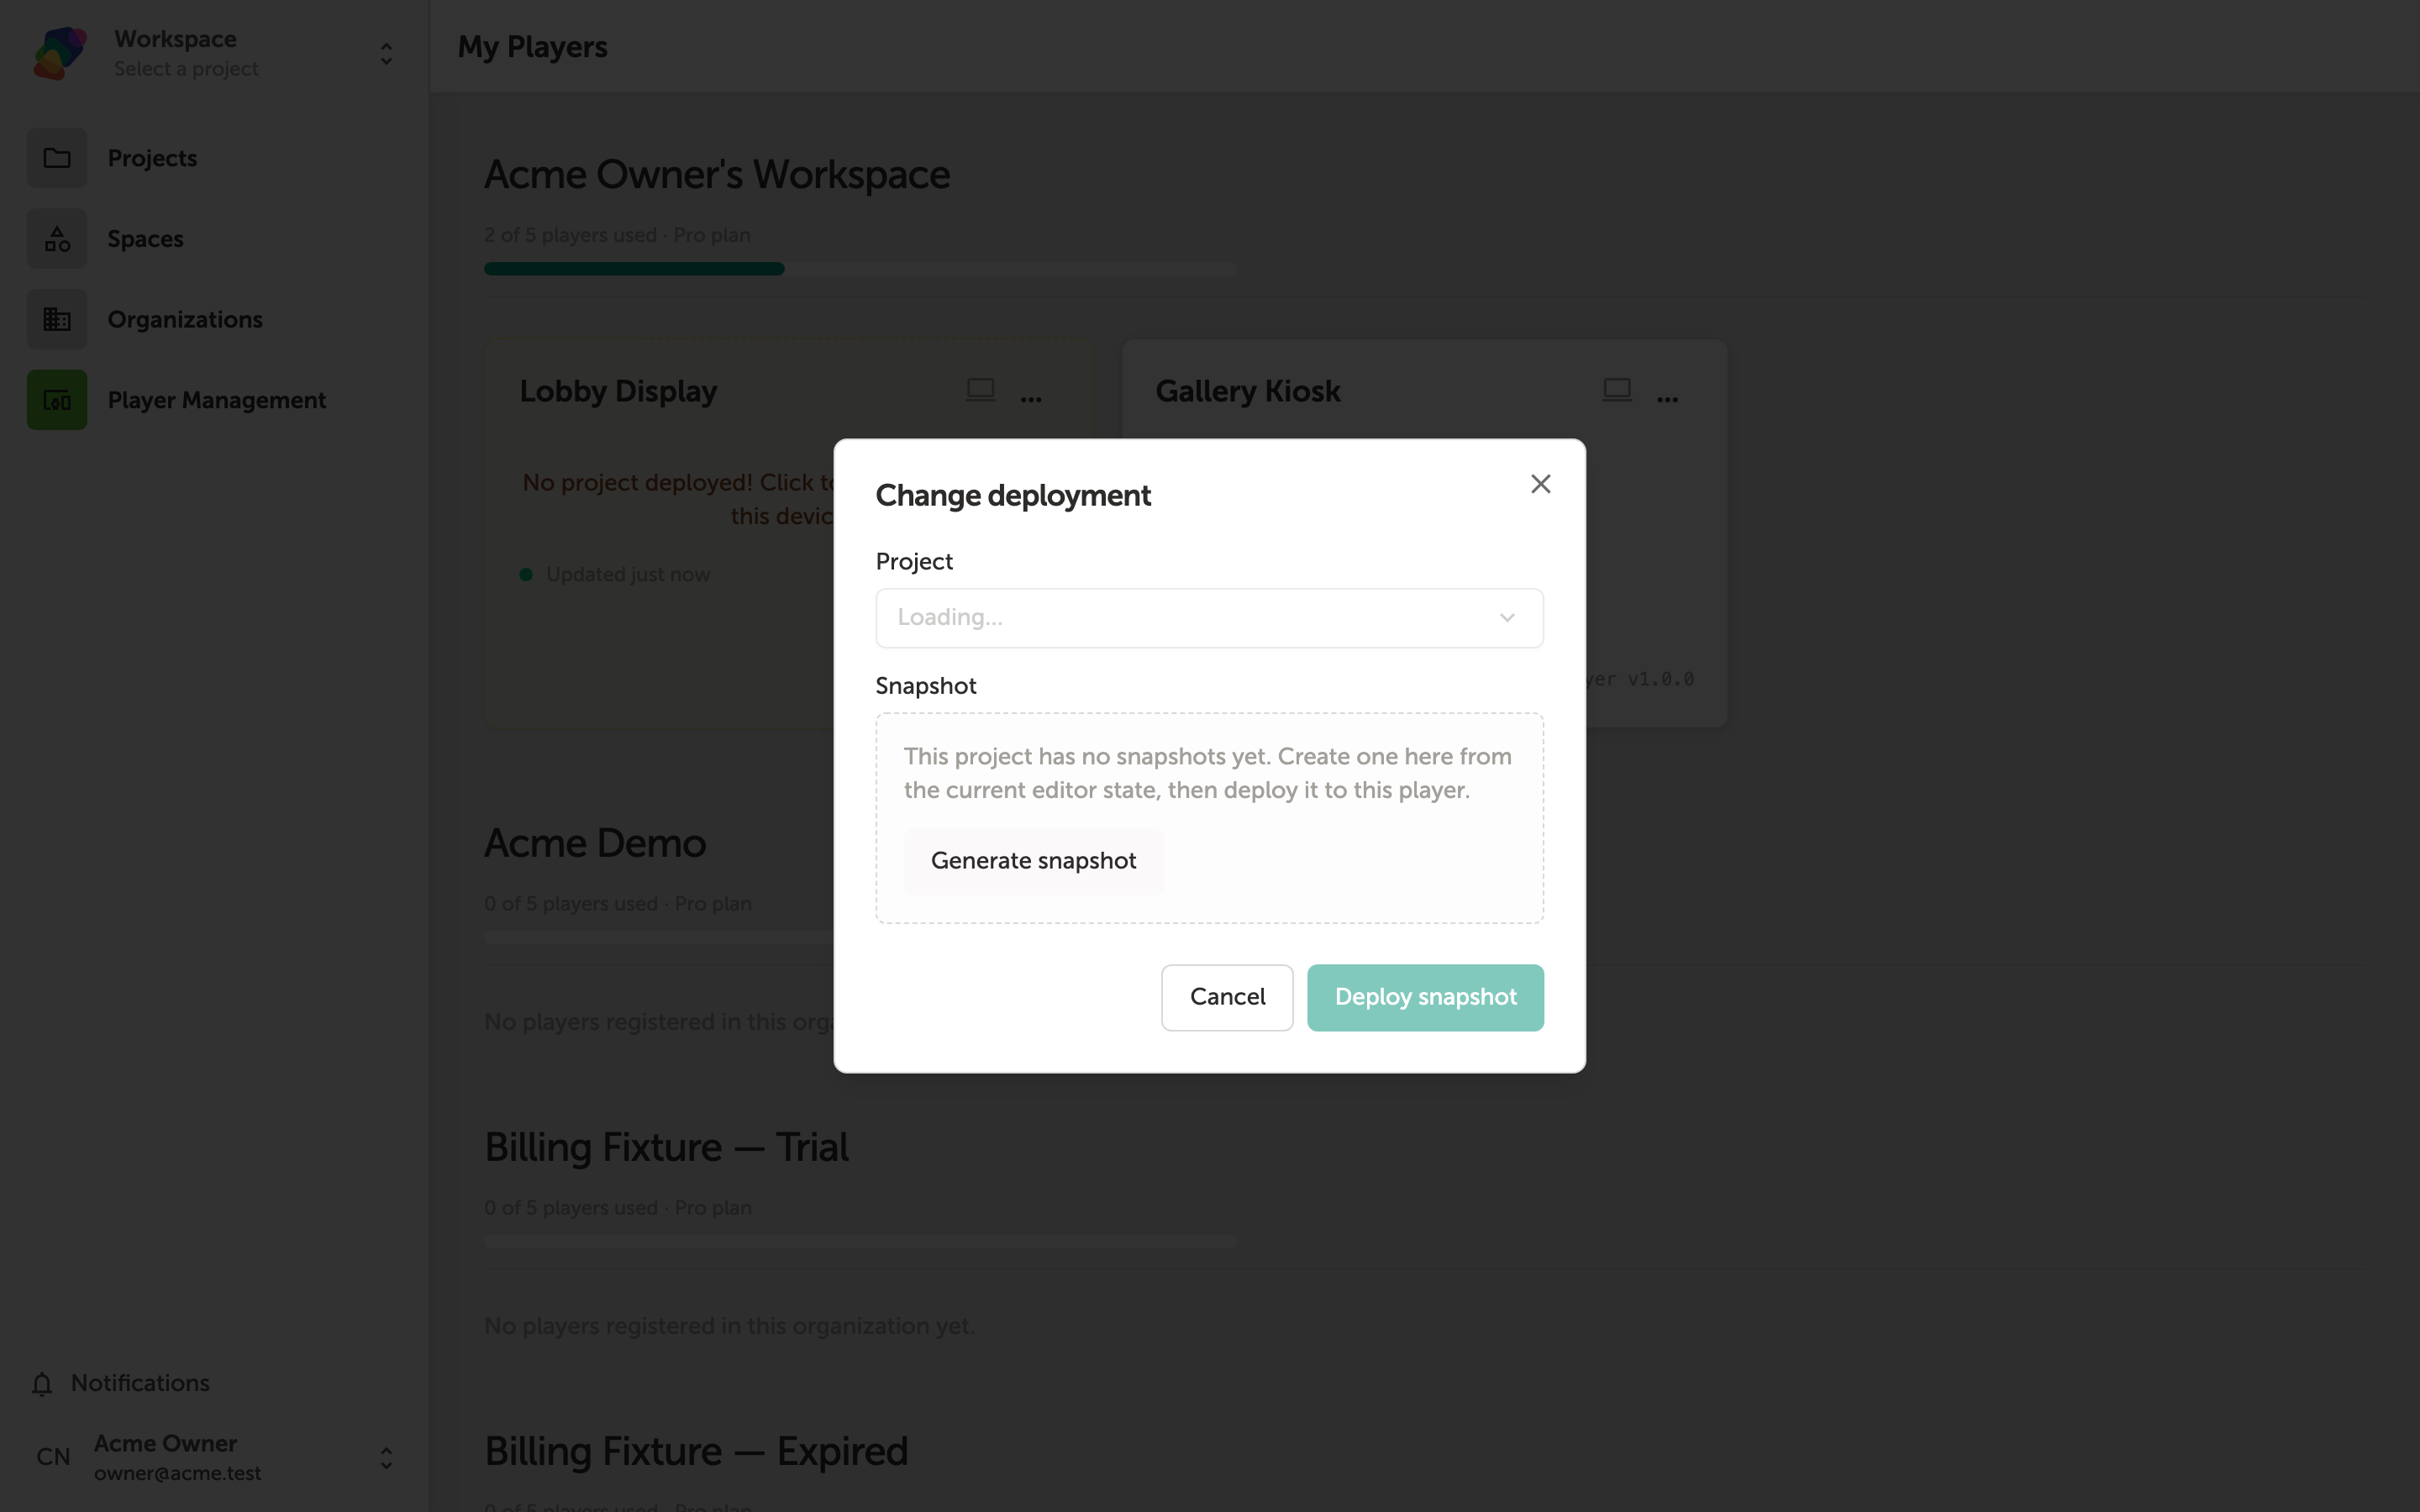2420x1512 pixels.
Task: Click the Change deployment dialog title
Action: coord(1013,496)
